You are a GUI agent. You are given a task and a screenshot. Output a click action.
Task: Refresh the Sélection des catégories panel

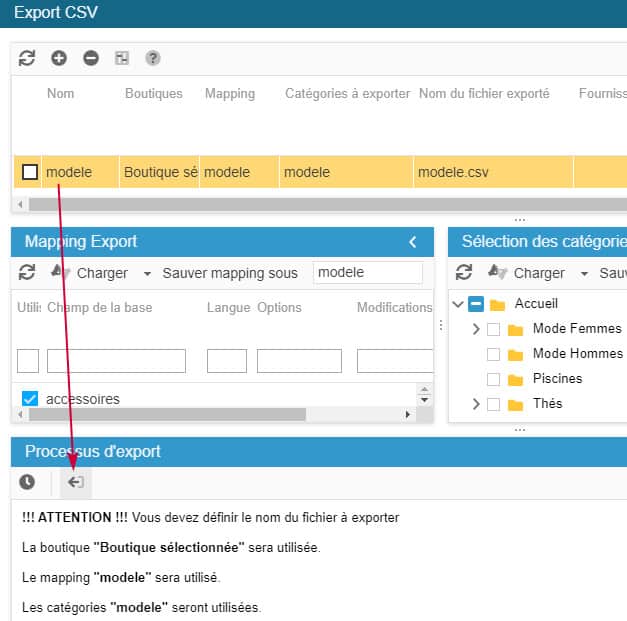tap(464, 272)
